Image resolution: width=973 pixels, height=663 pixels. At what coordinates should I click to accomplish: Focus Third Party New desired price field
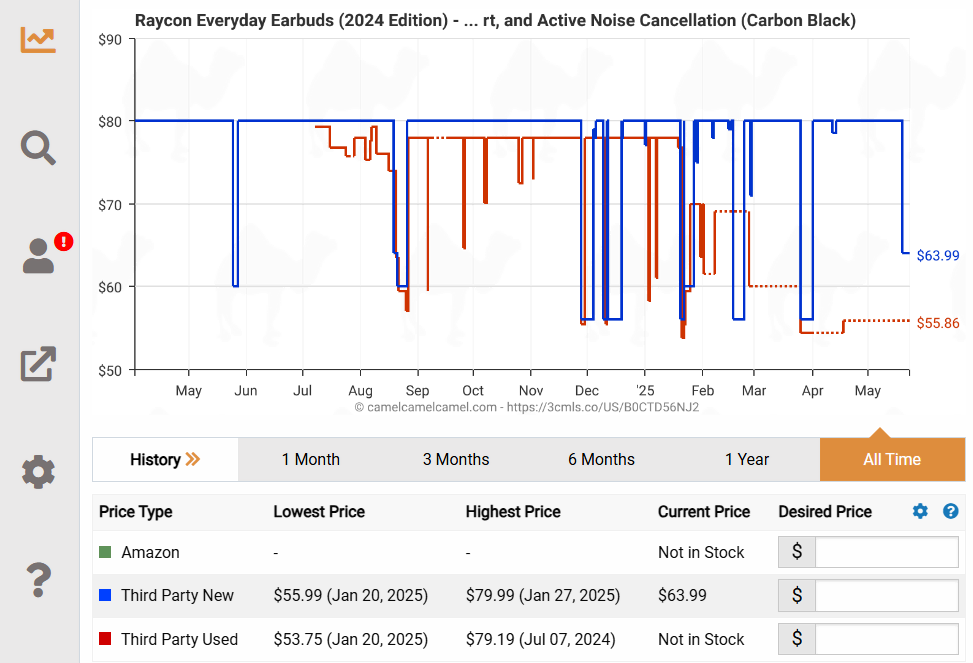[886, 595]
